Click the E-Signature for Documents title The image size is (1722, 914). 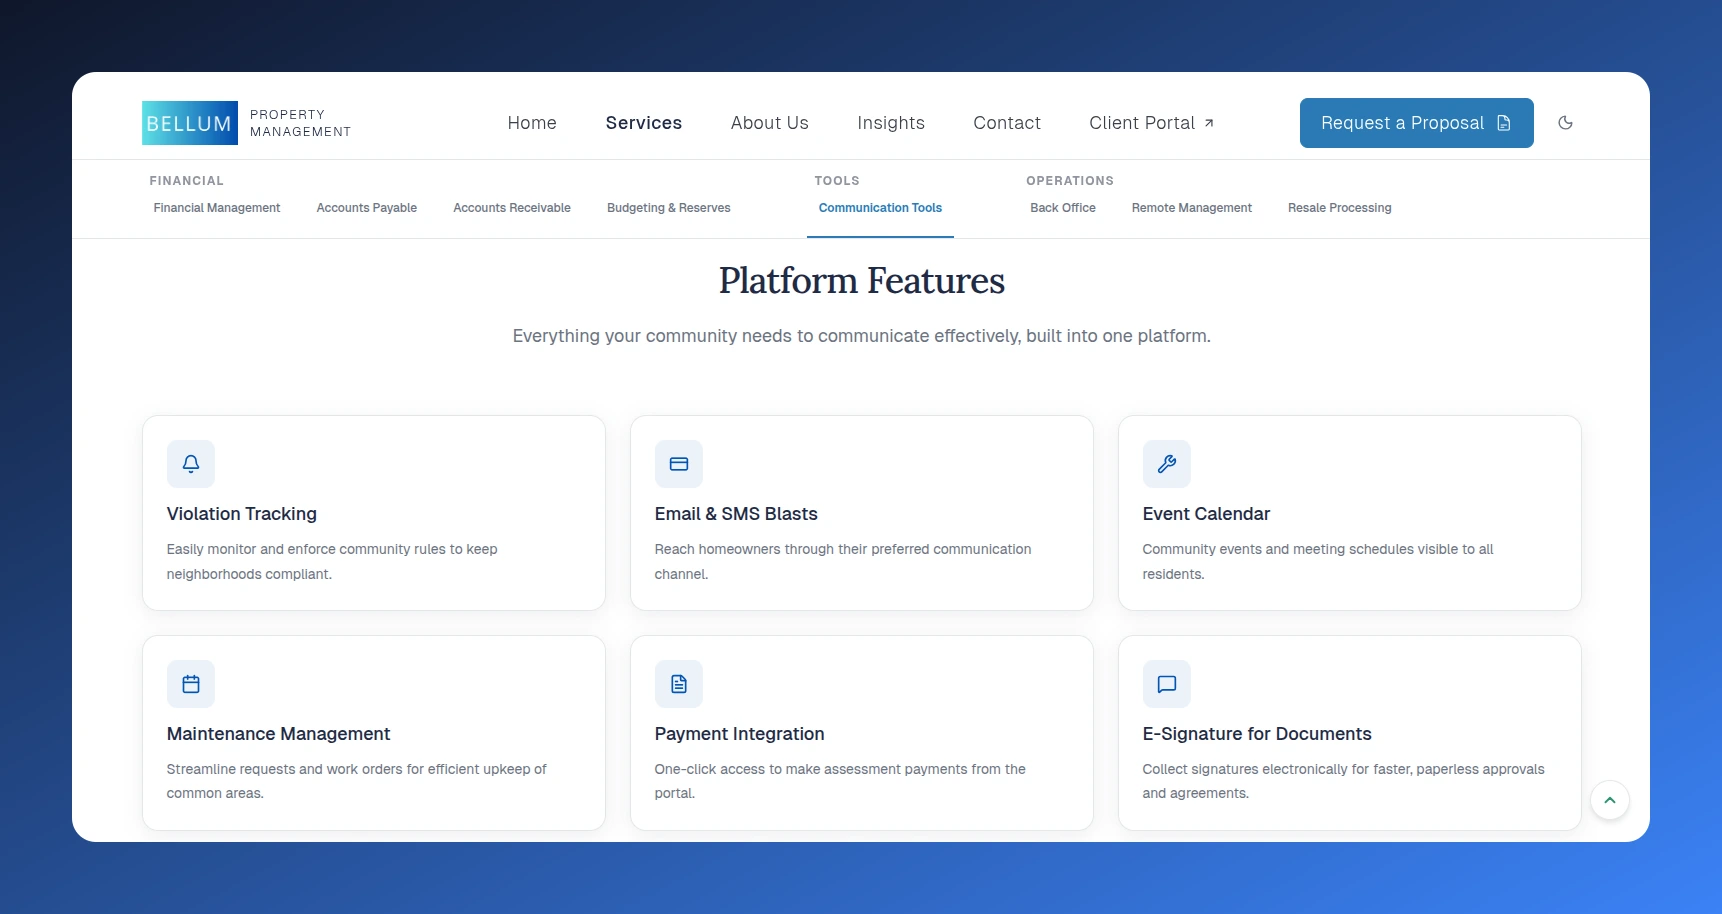pyautogui.click(x=1257, y=734)
